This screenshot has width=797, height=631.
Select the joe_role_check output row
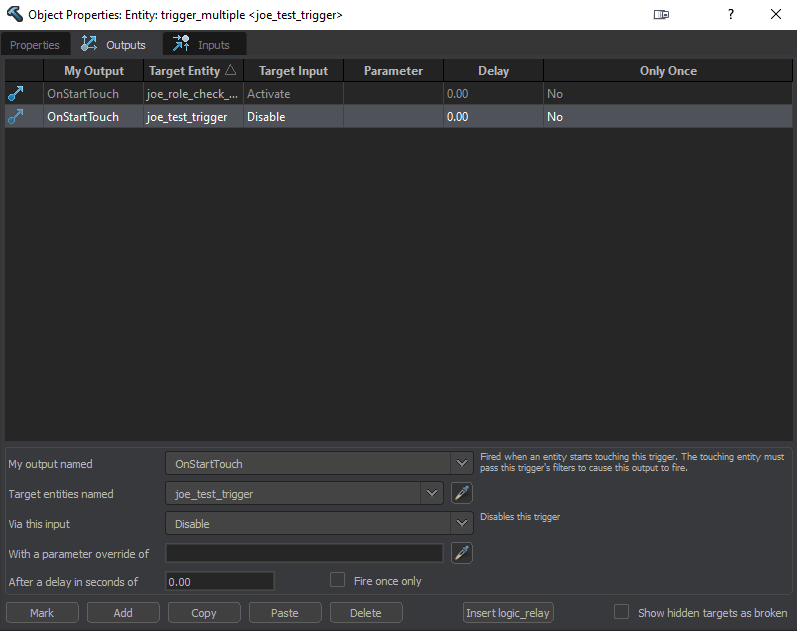[x=193, y=94]
